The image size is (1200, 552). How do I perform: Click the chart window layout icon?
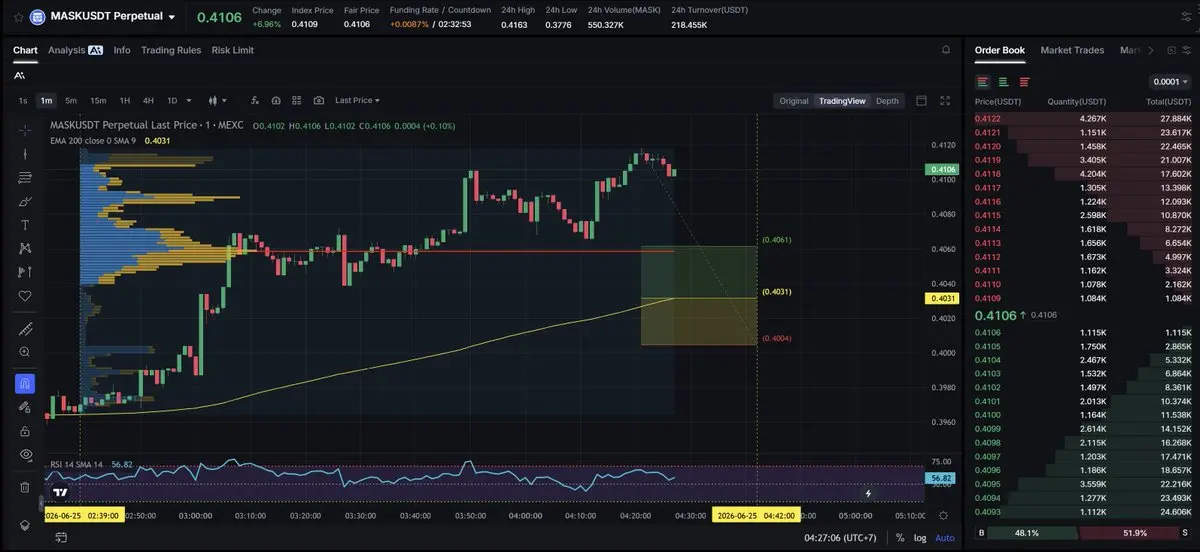point(921,100)
